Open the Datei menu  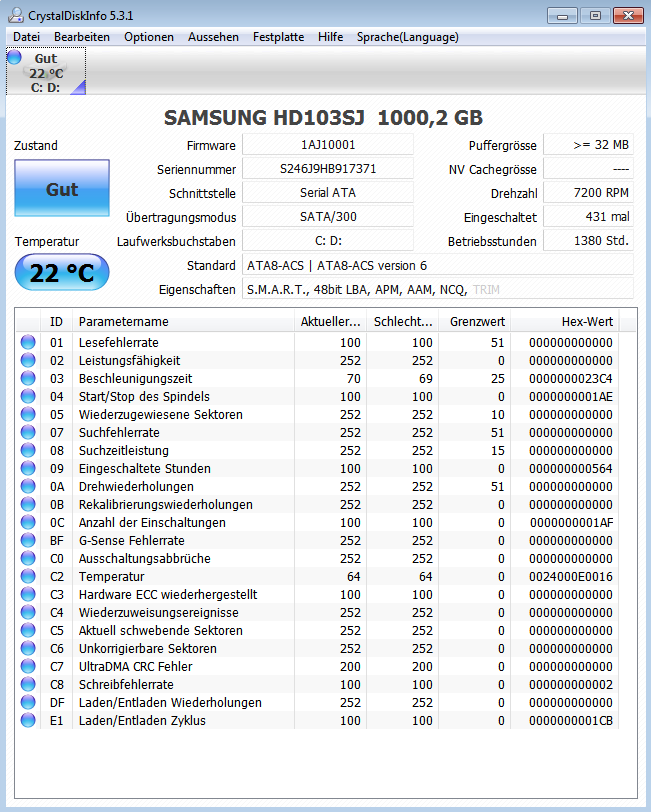click(26, 37)
